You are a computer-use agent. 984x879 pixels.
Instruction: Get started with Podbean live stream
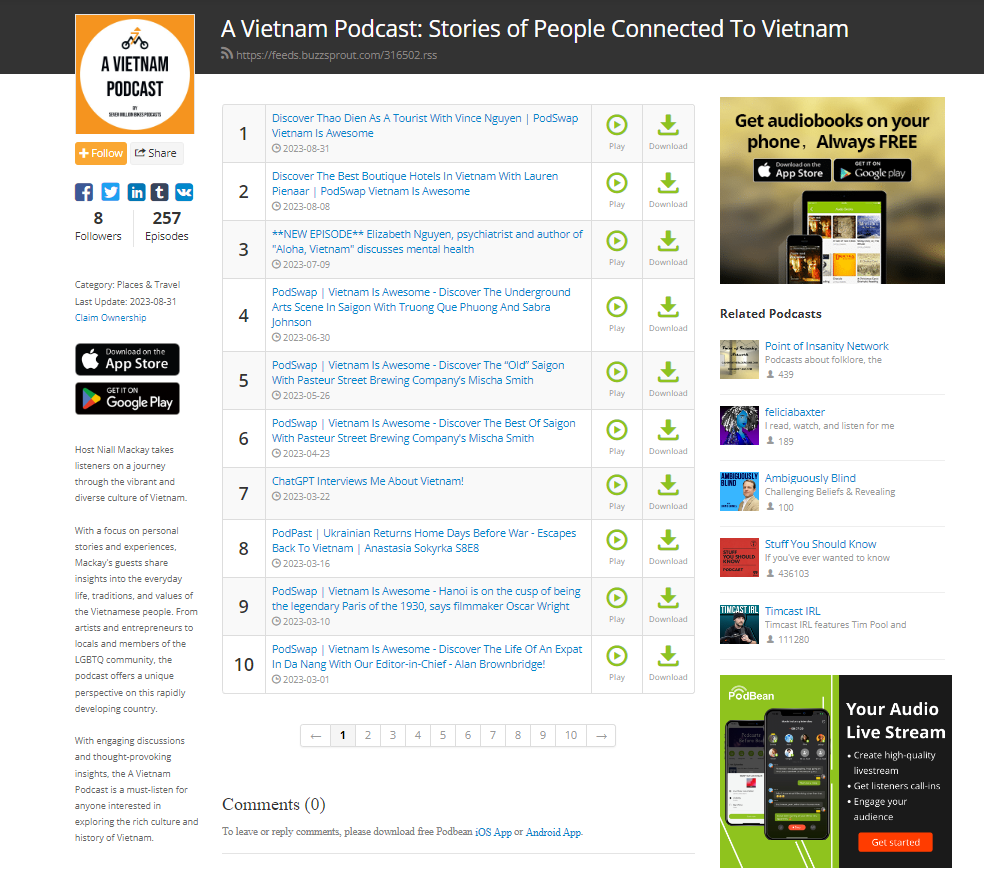(895, 842)
